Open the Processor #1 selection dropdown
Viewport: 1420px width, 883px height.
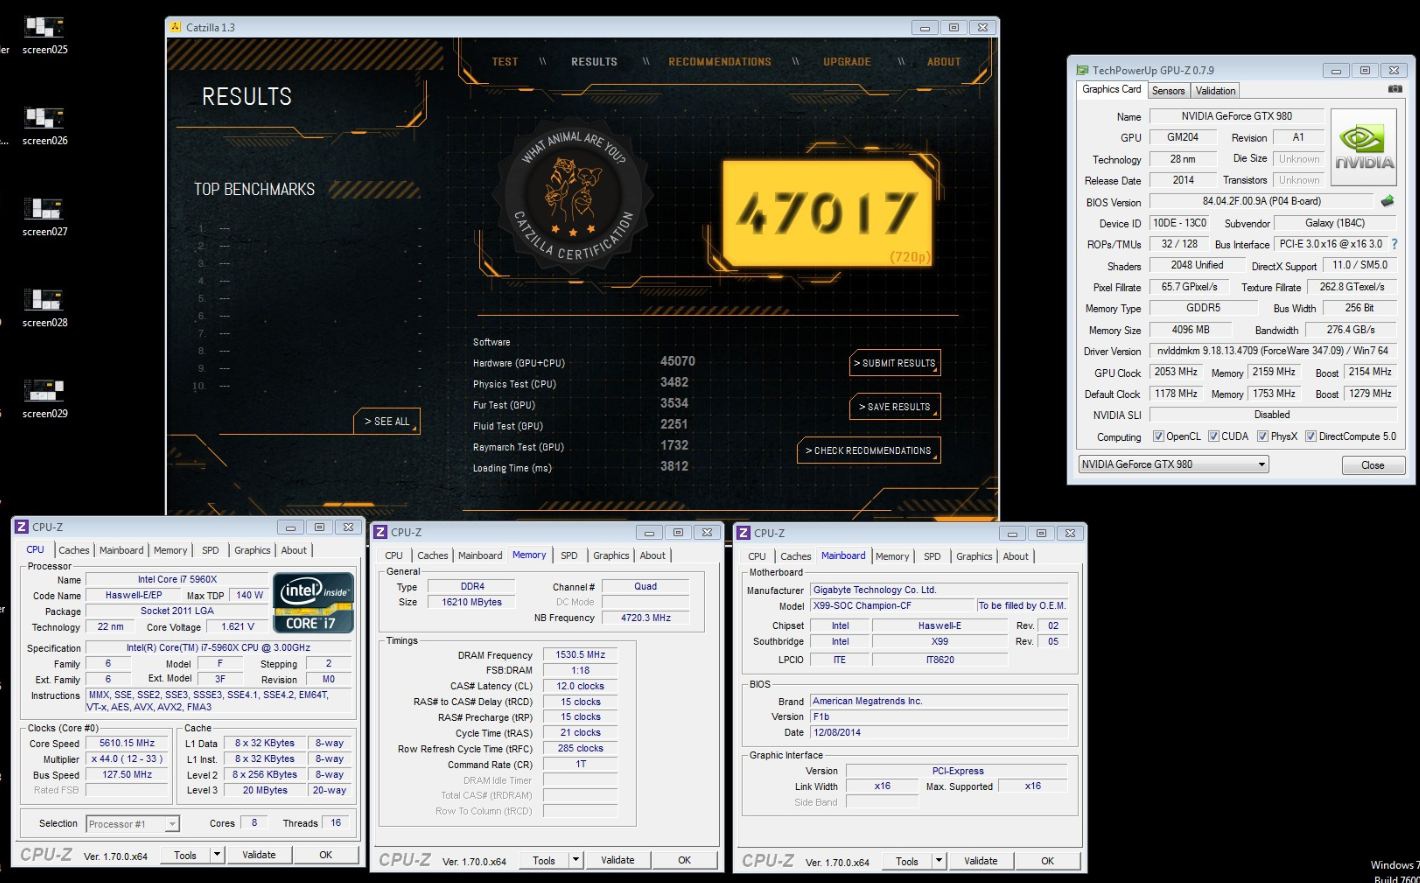pos(132,824)
